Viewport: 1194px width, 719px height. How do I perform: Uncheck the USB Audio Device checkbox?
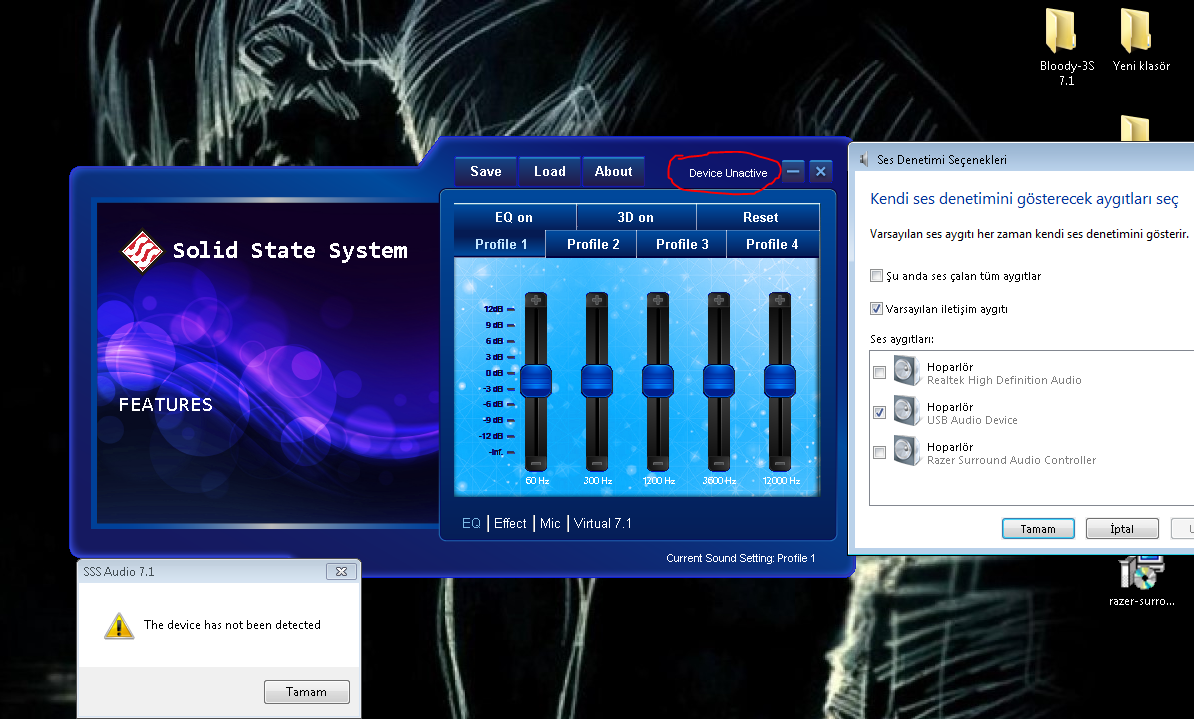[x=880, y=412]
